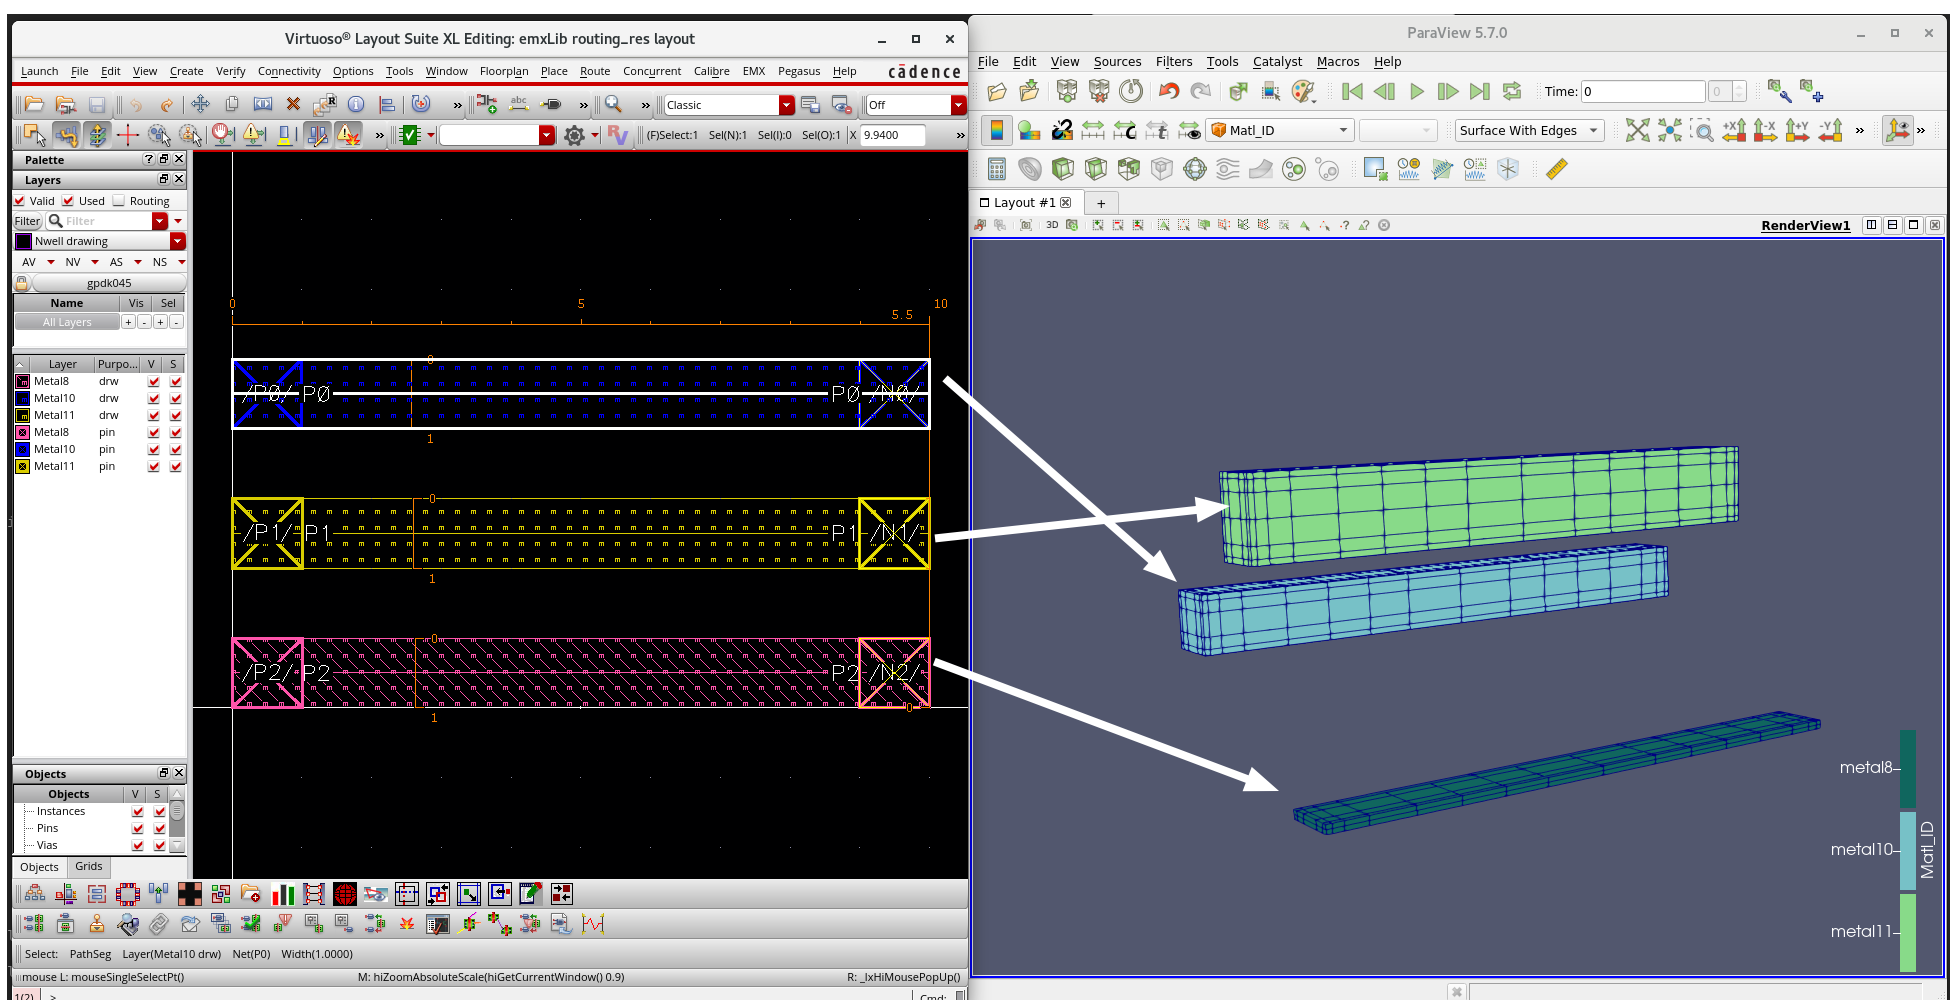The image size is (1950, 1006).
Task: Open the layer Filter dropdown arrow
Action: pos(159,221)
